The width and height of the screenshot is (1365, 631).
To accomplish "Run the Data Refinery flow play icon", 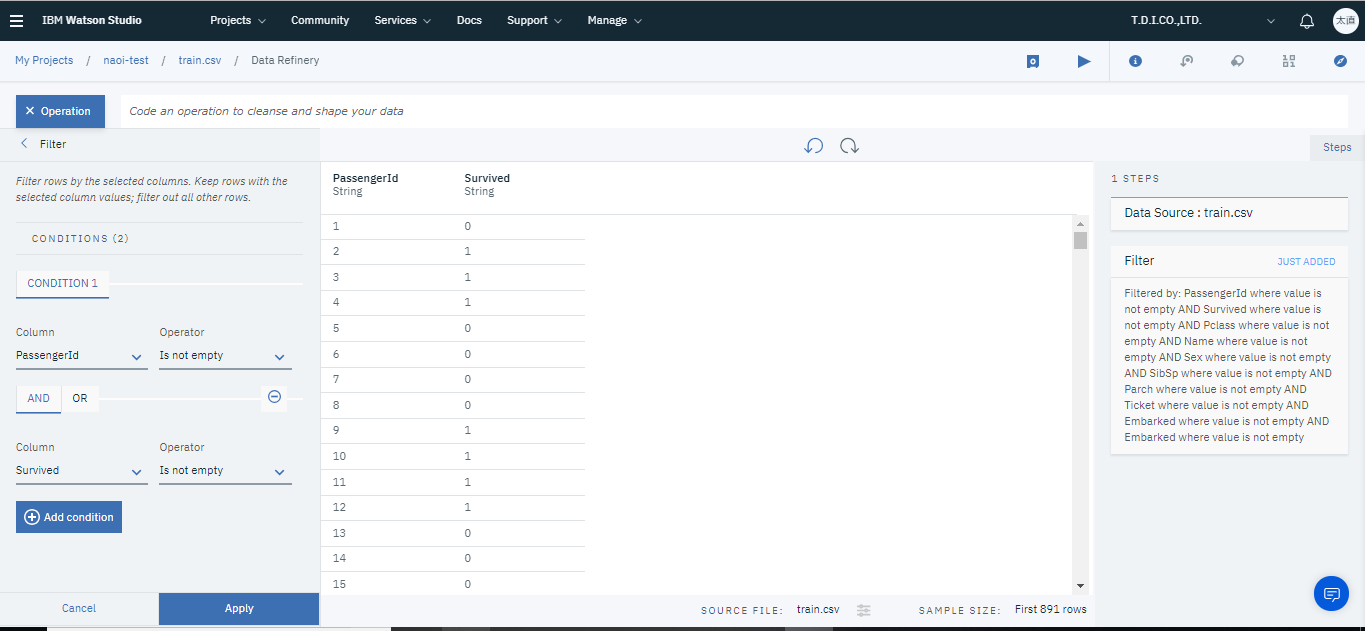I will click(1083, 61).
